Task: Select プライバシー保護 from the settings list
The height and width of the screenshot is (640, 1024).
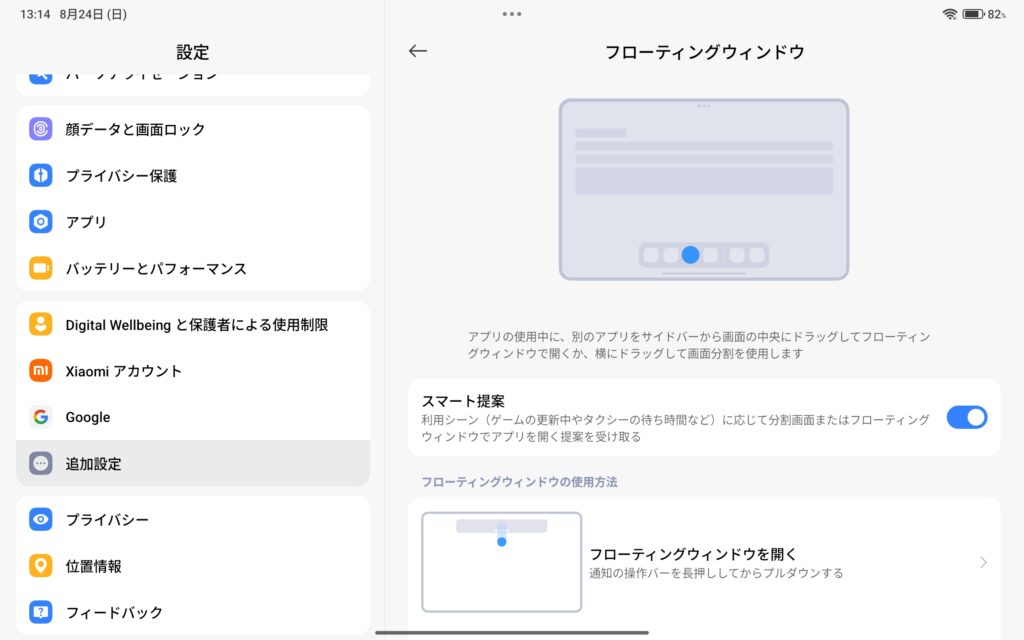Action: point(193,175)
